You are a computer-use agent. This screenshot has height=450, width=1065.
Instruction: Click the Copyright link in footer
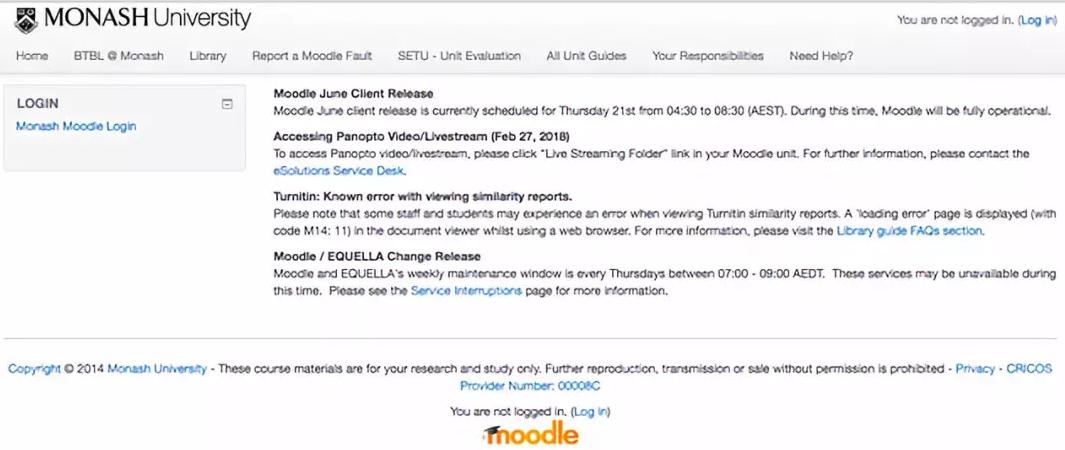tap(34, 369)
